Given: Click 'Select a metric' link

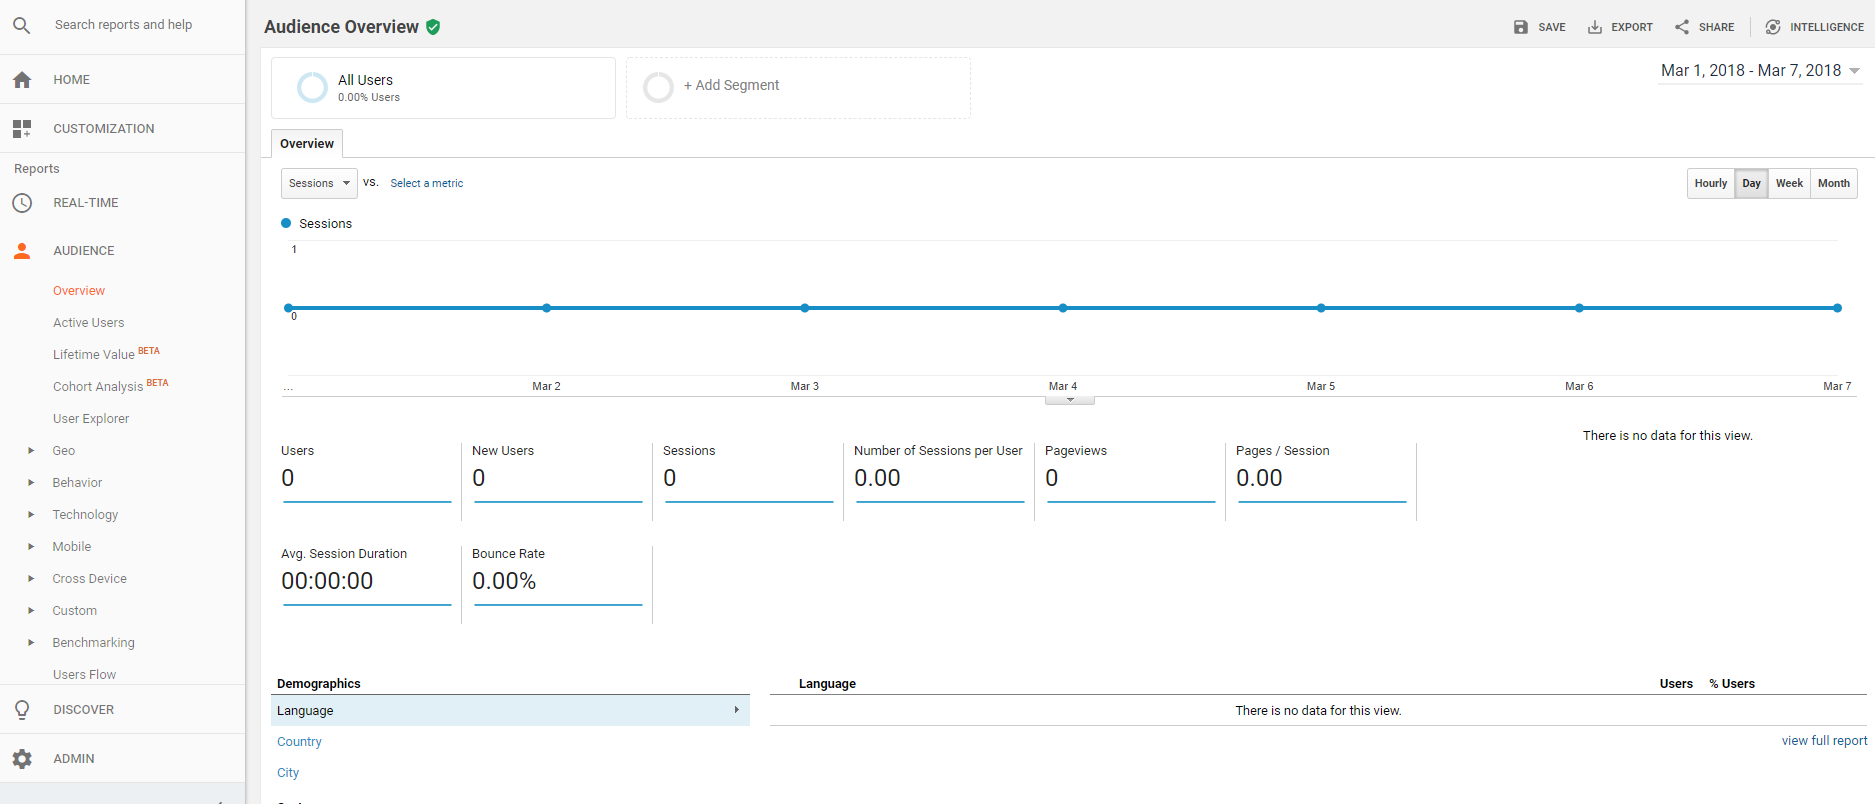Looking at the screenshot, I should tap(427, 183).
